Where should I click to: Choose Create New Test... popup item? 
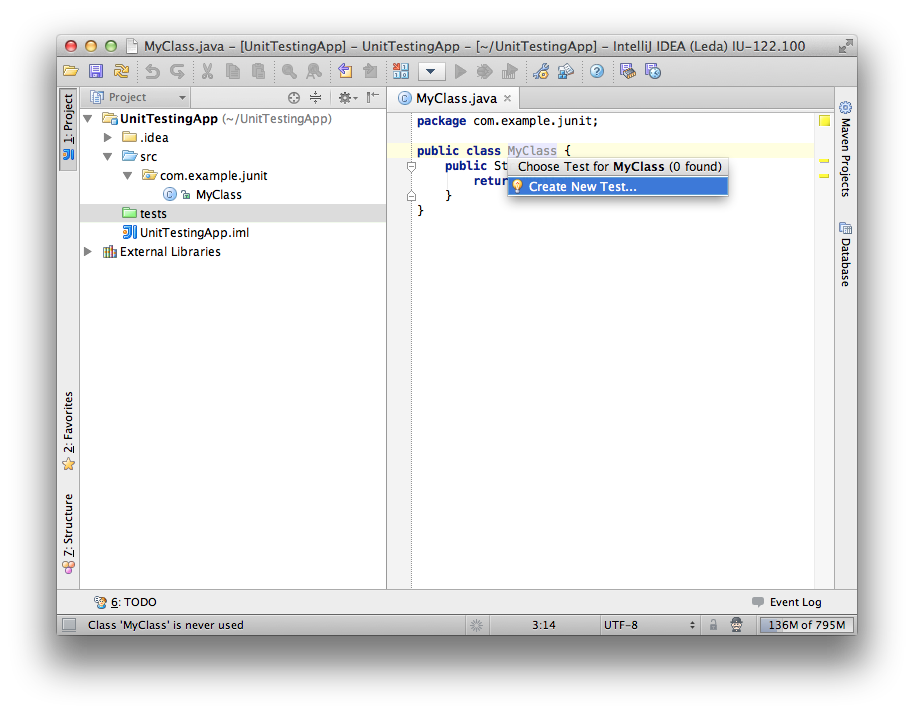point(618,187)
